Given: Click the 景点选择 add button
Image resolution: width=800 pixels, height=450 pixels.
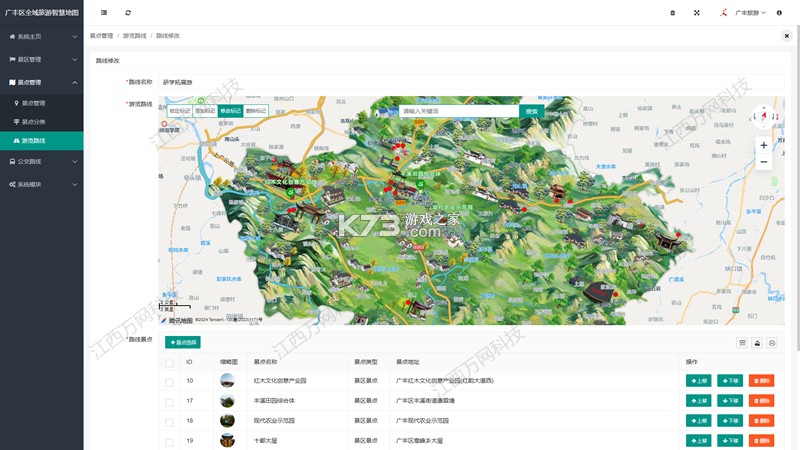Looking at the screenshot, I should click(x=183, y=342).
